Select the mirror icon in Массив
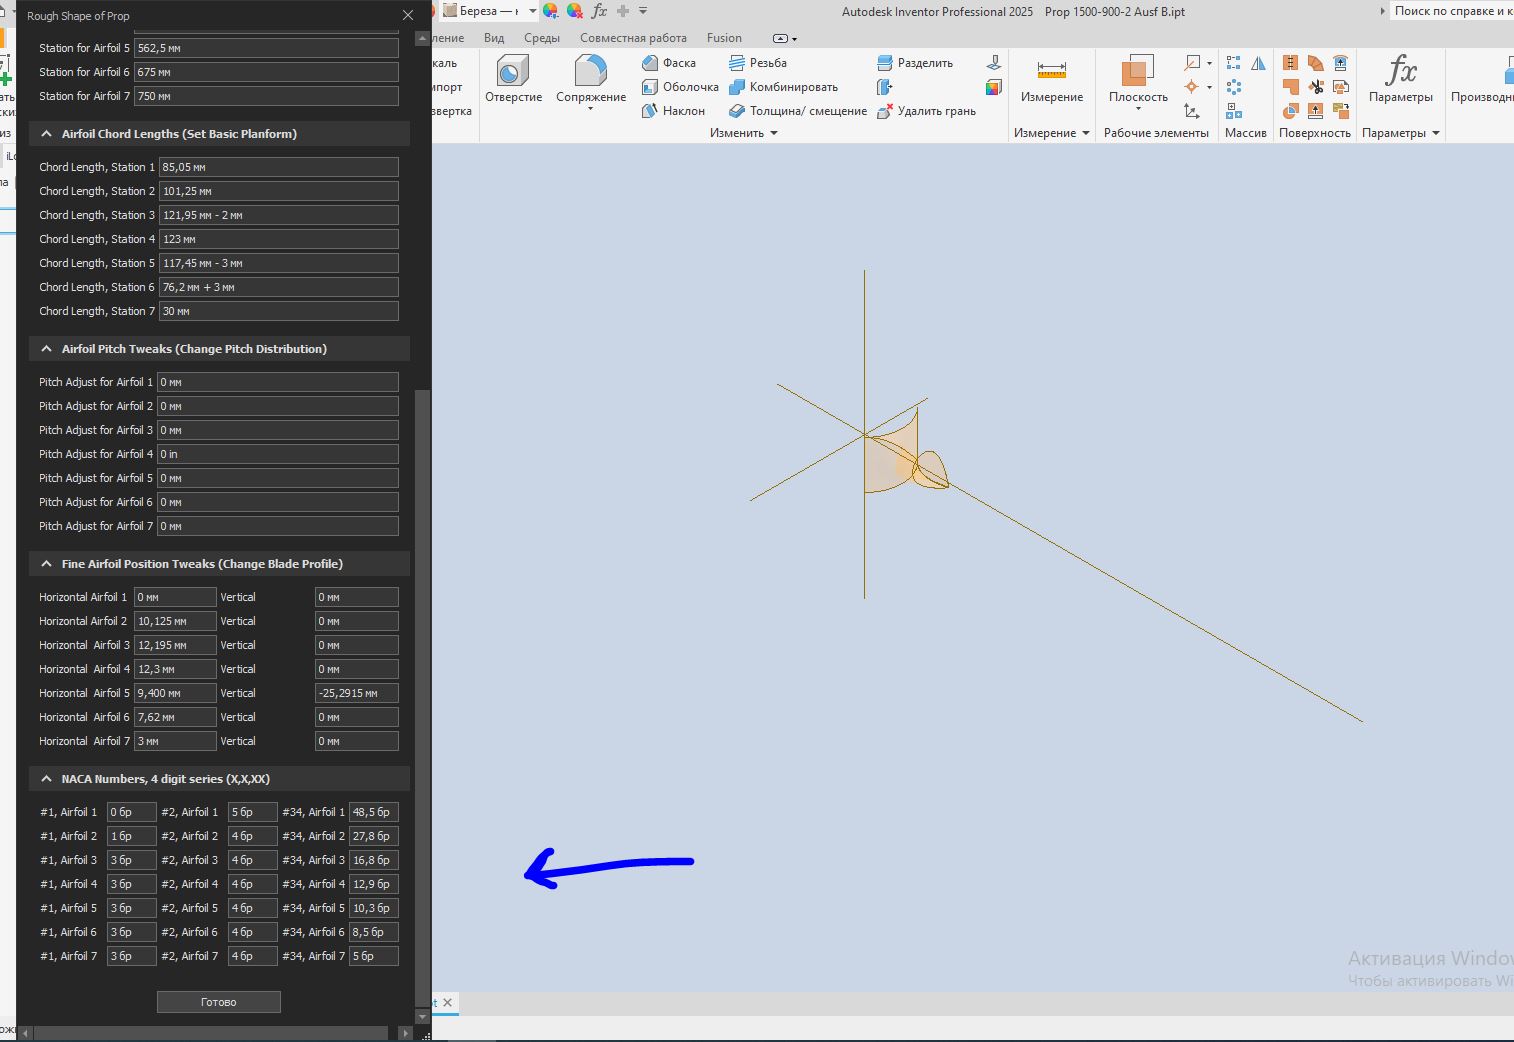Screen dimensions: 1514x1042 [1258, 63]
